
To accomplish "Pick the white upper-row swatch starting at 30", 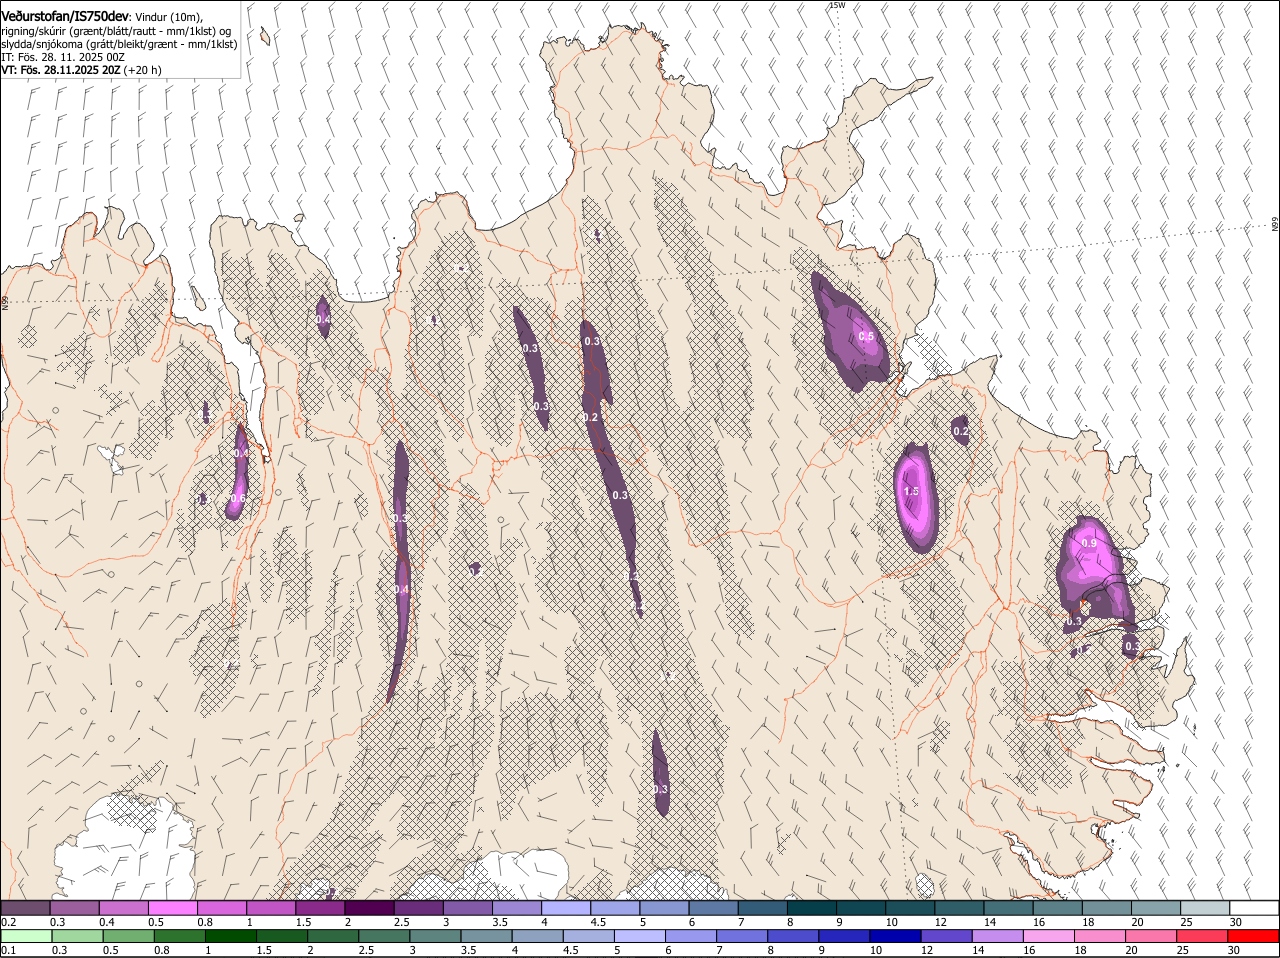I will pos(1254,908).
